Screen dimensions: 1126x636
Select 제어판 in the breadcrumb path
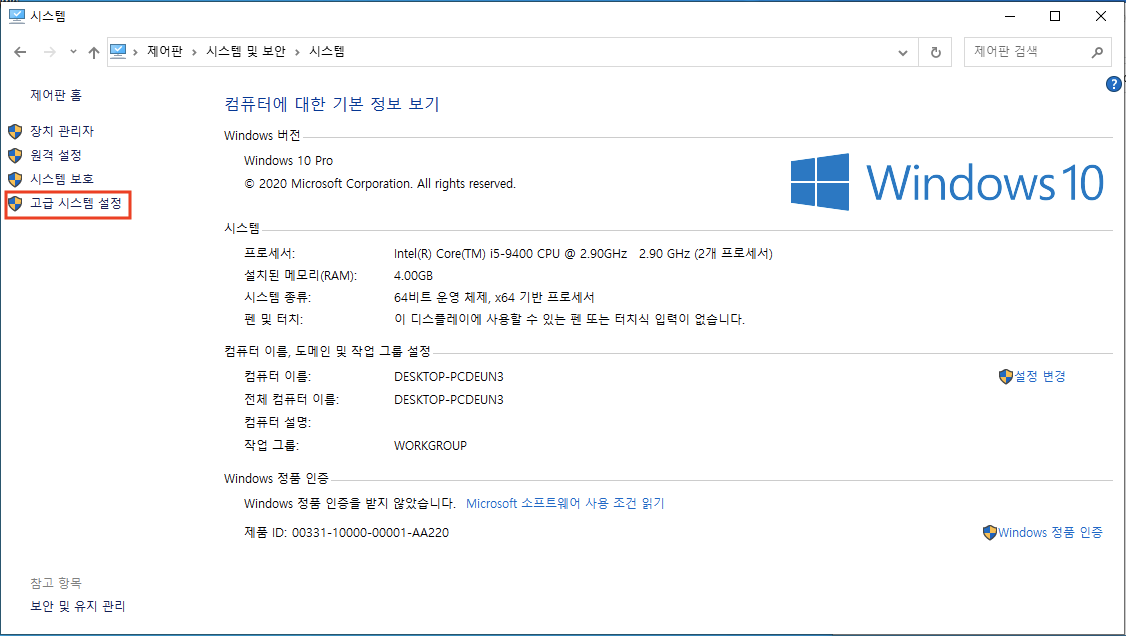click(164, 52)
